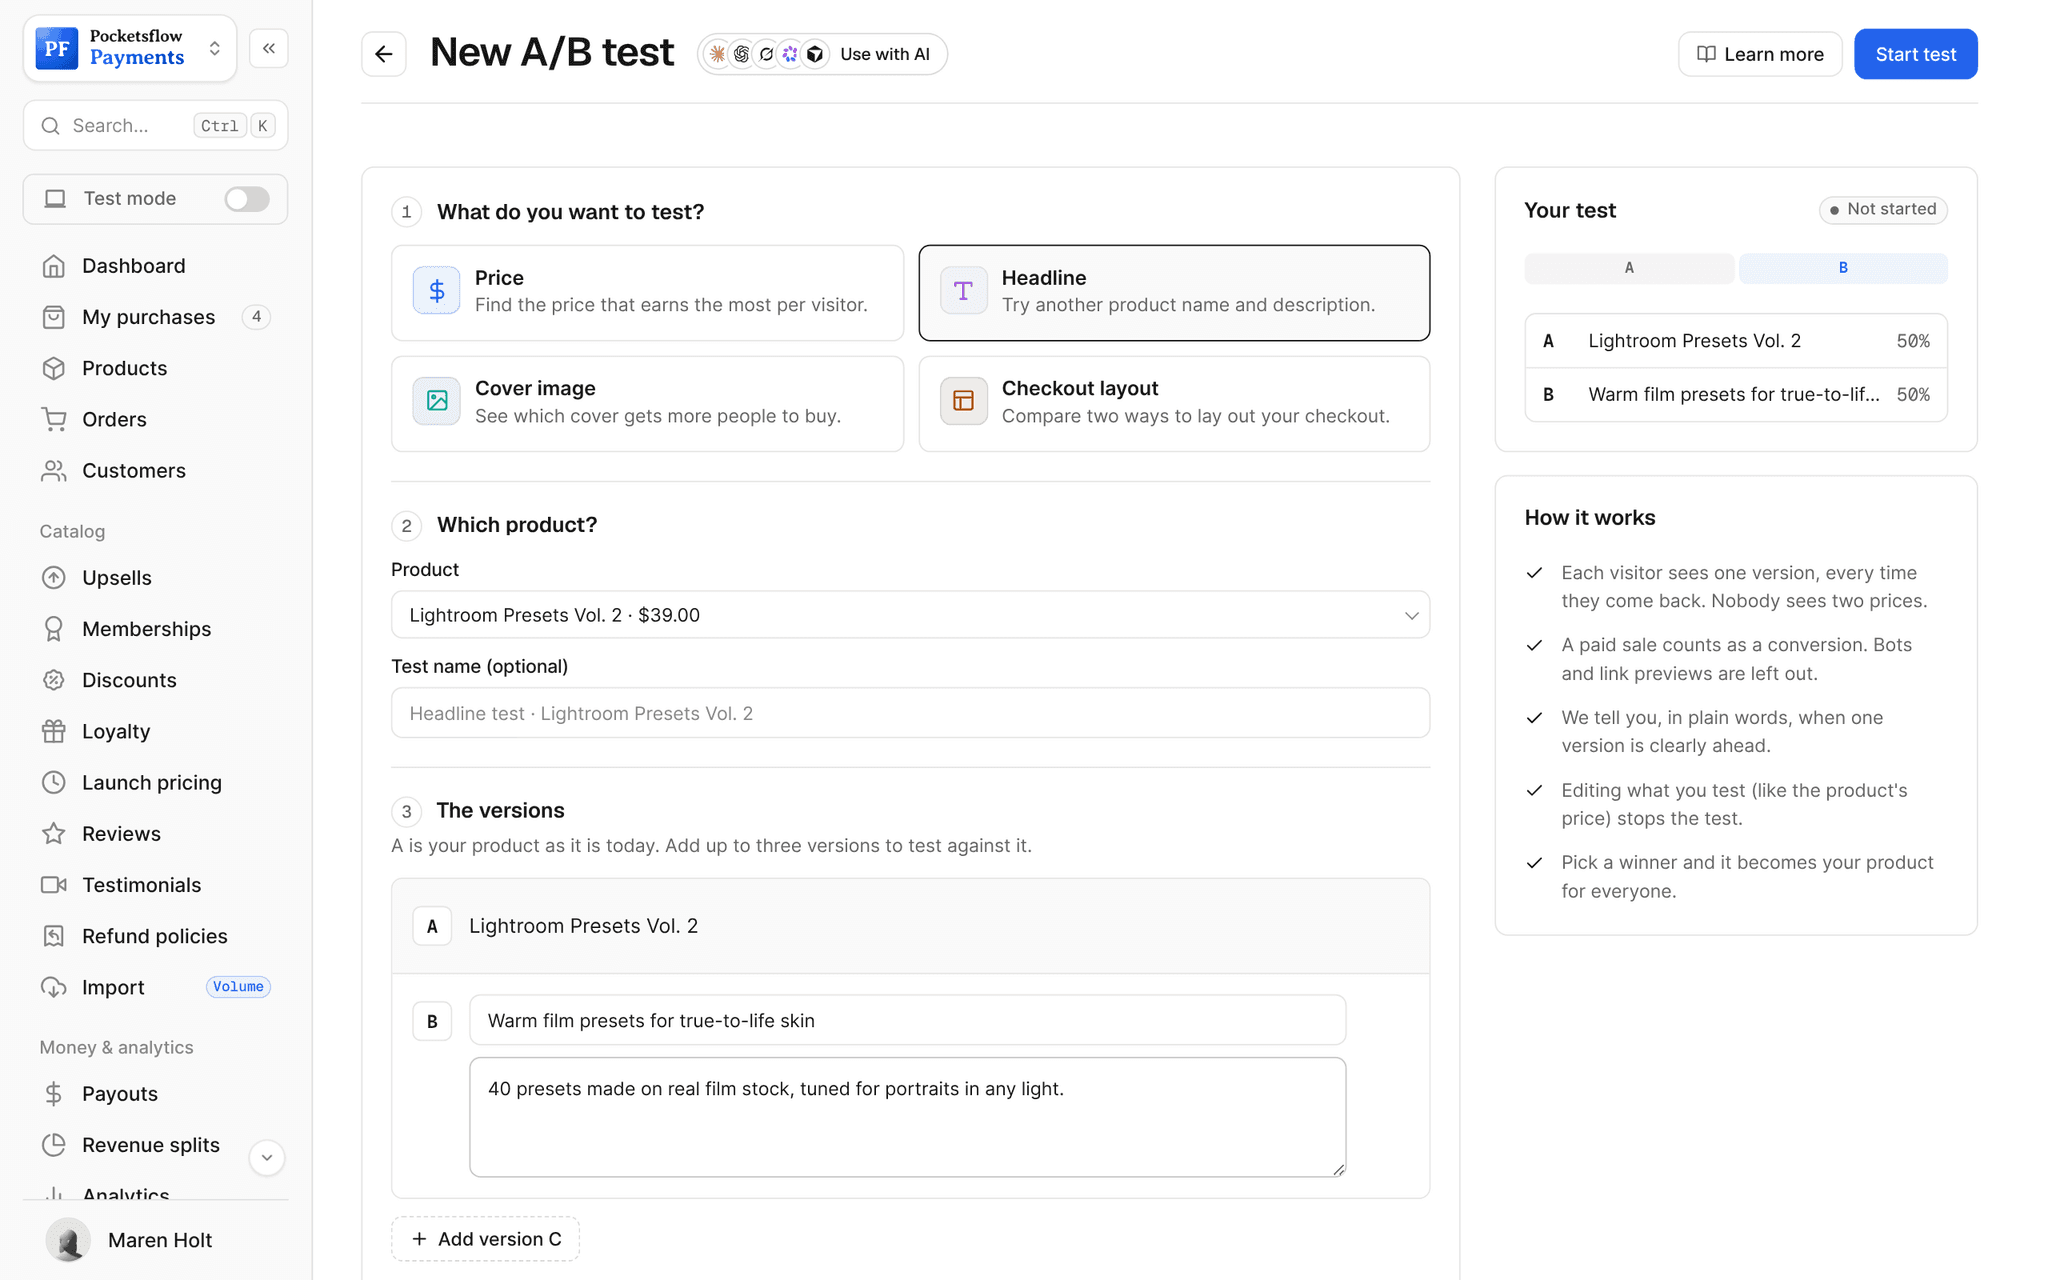Viewport: 2048px width, 1280px height.
Task: Open the Dashboard home icon
Action: pyautogui.click(x=54, y=266)
